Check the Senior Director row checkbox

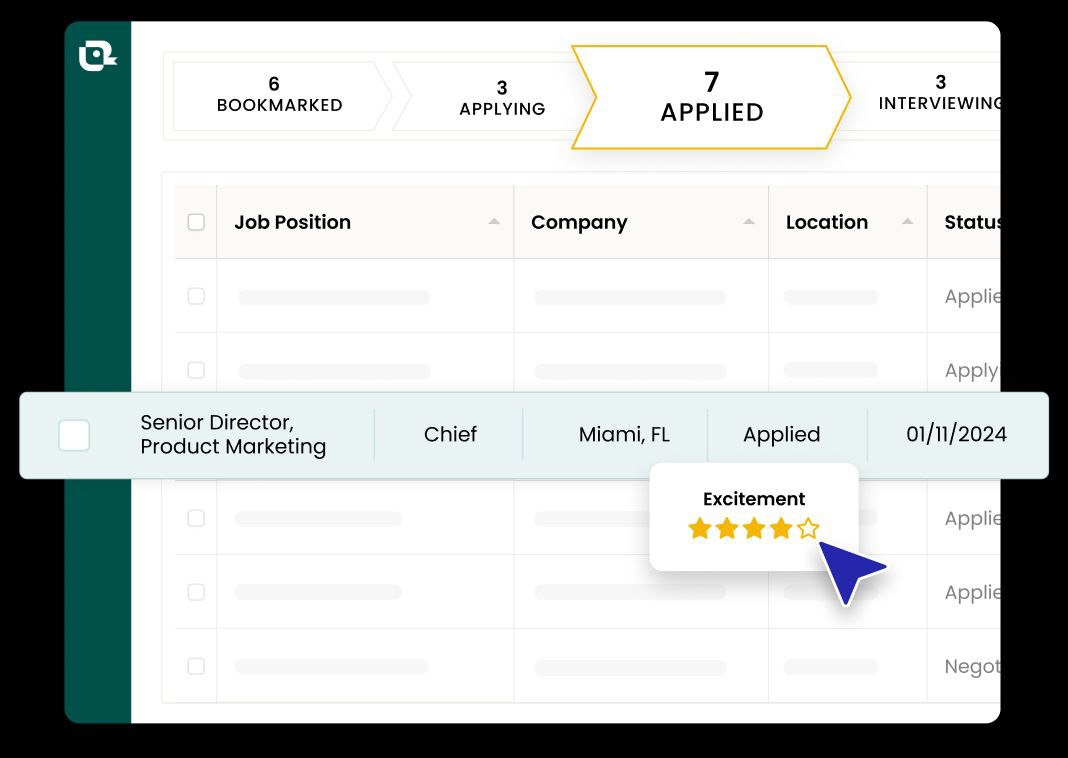point(74,435)
